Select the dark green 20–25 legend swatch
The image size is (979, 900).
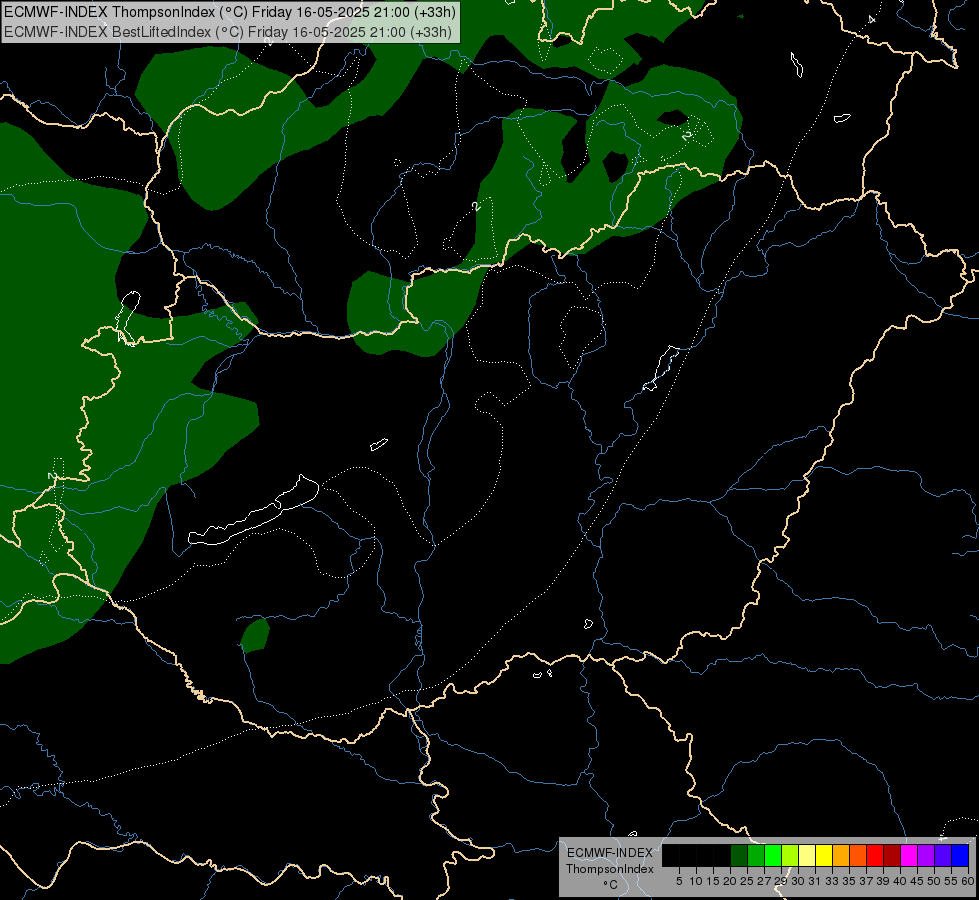[x=739, y=855]
